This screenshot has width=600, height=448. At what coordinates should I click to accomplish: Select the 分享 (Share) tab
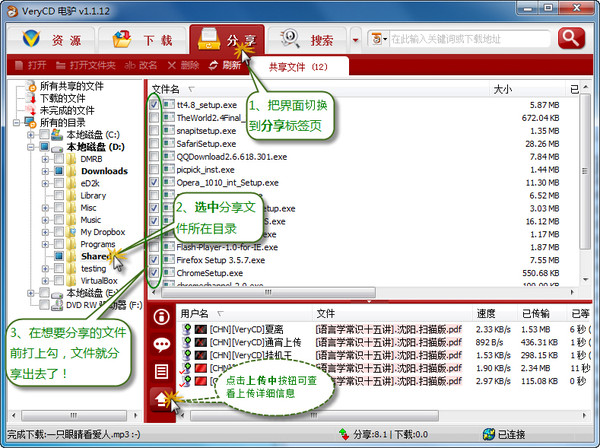(227, 39)
